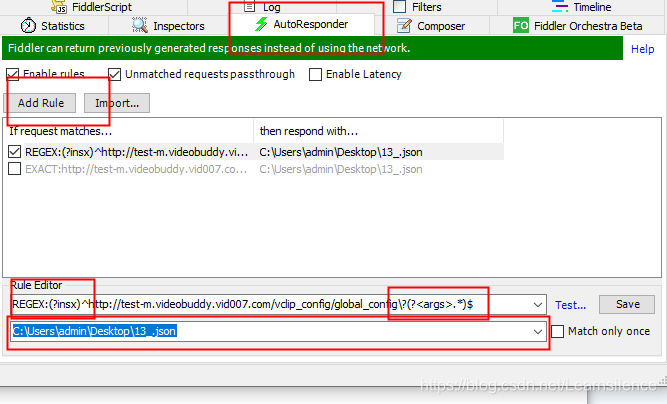Click the Statistics stopwatch icon

tap(29, 26)
